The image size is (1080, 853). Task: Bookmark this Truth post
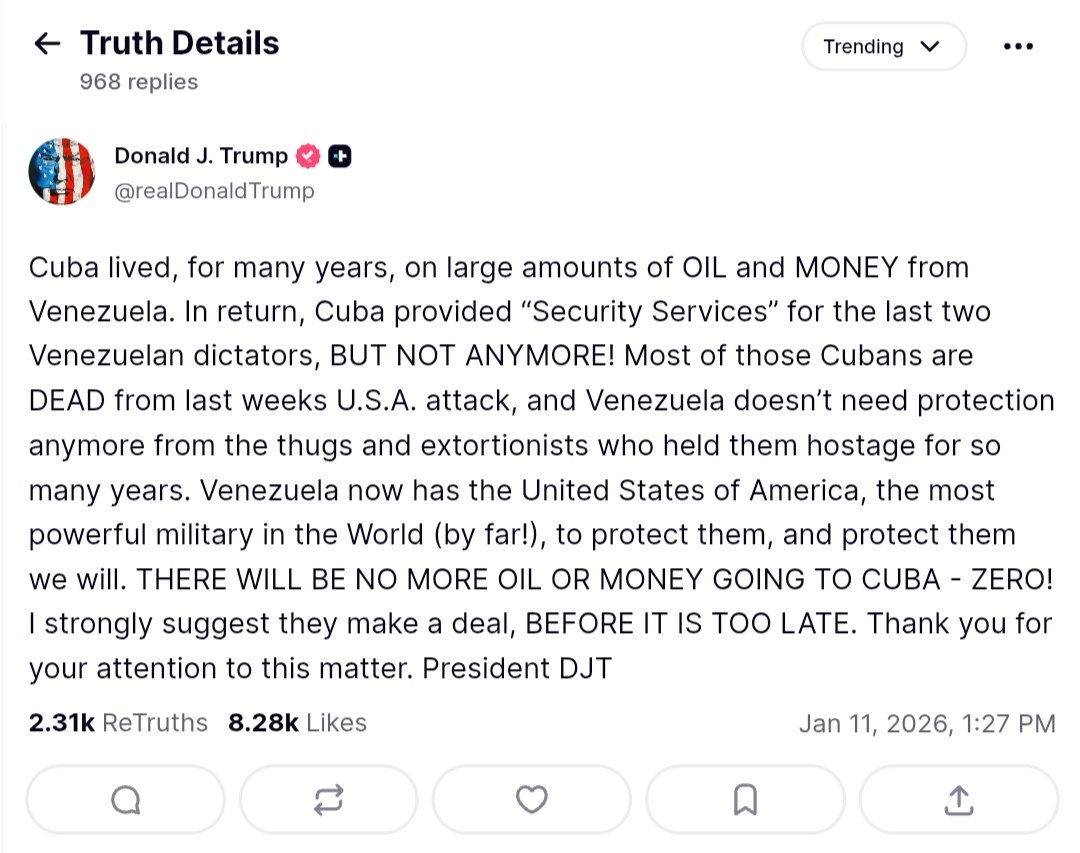tap(745, 799)
